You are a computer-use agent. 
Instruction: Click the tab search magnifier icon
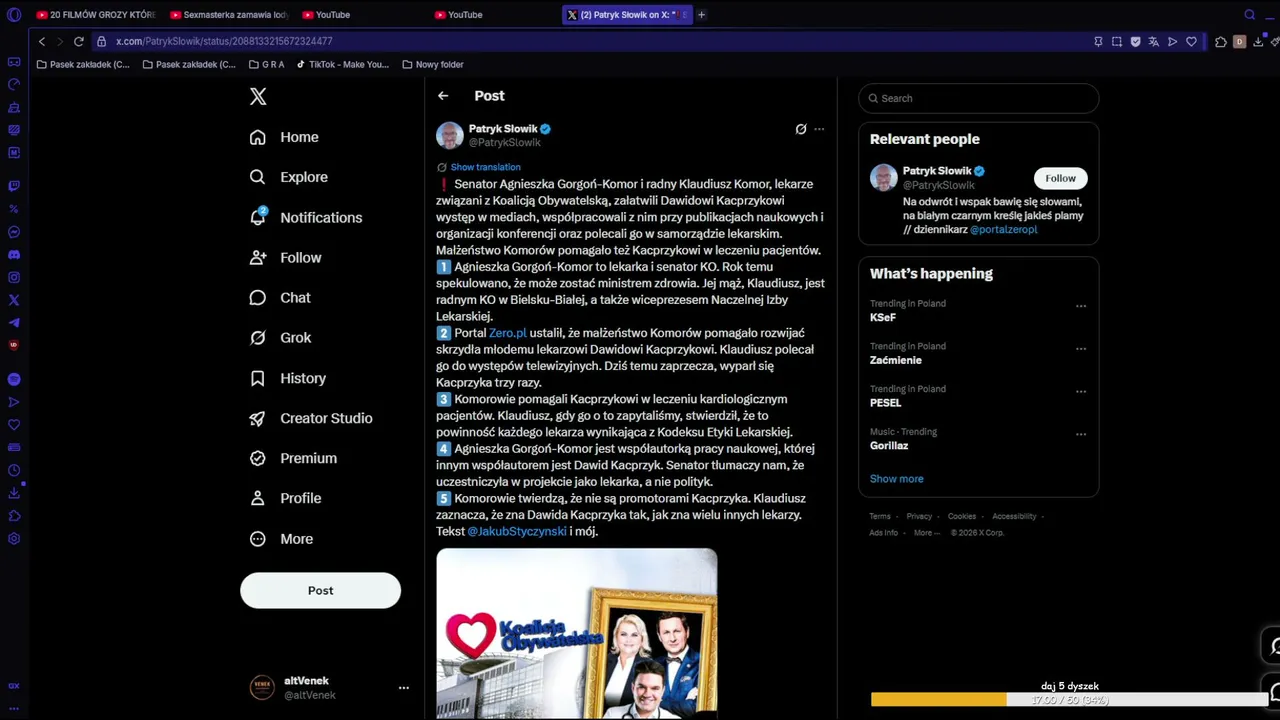click(1249, 15)
